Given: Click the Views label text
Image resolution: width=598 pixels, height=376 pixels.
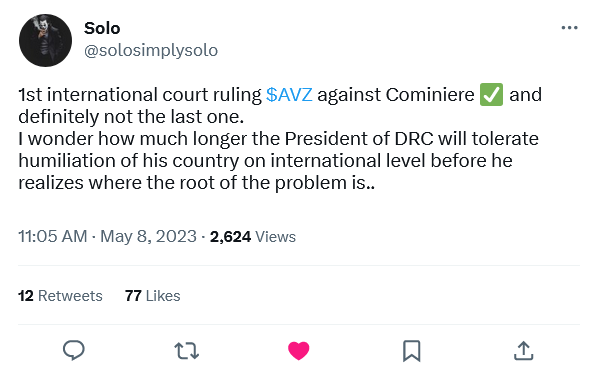Looking at the screenshot, I should click(275, 237).
